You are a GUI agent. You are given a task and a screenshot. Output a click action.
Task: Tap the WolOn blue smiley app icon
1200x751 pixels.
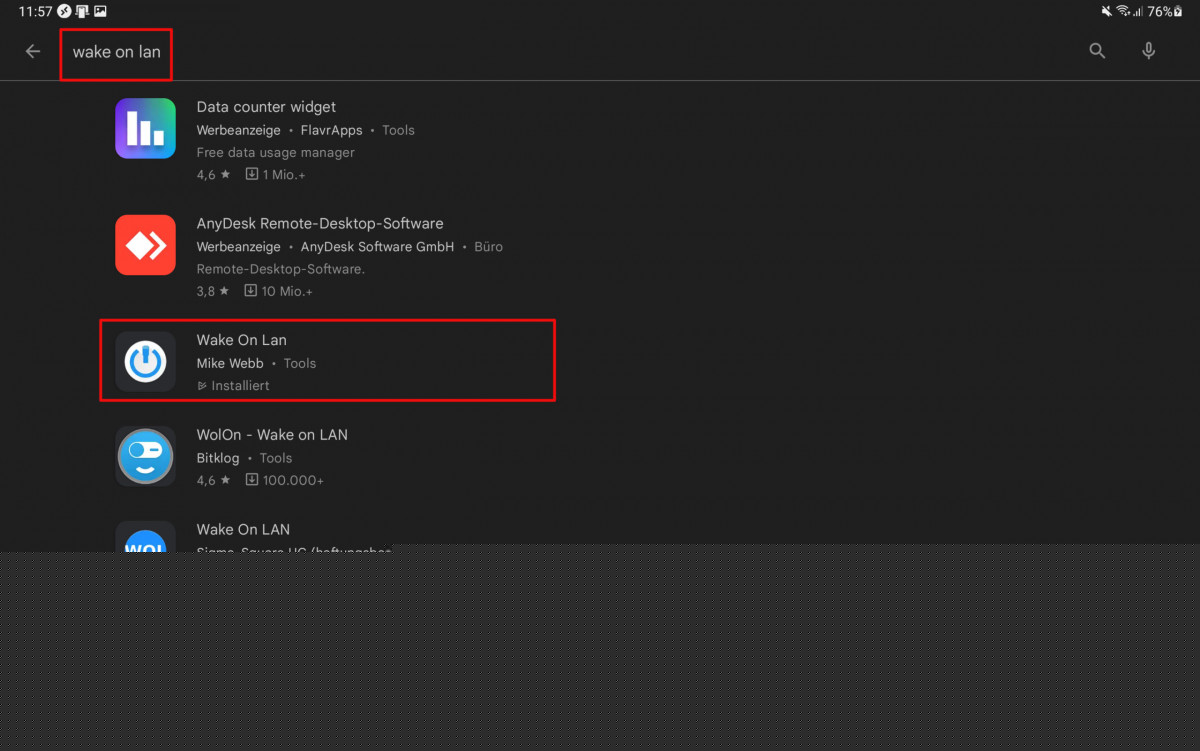145,456
